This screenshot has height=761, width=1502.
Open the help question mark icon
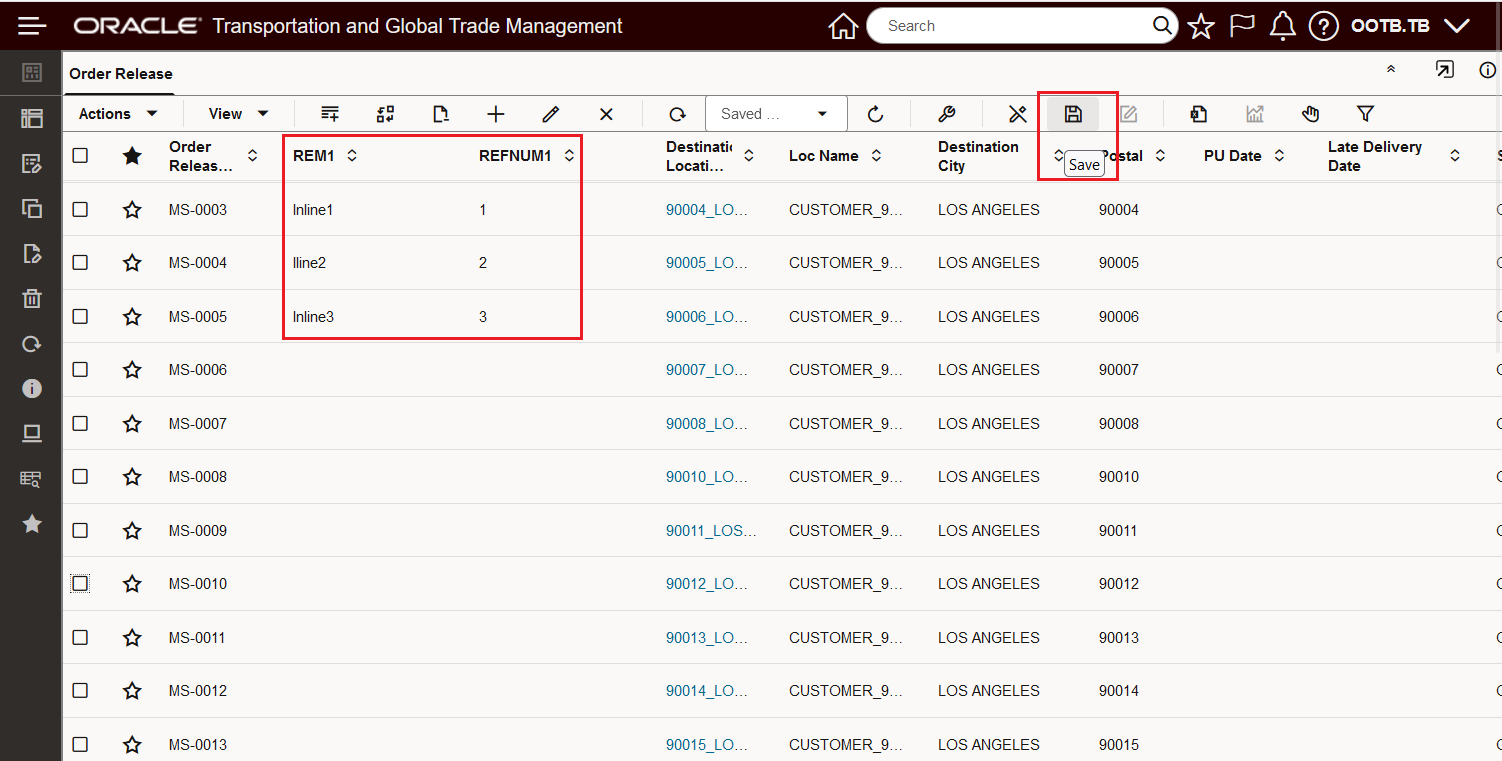pos(1323,27)
